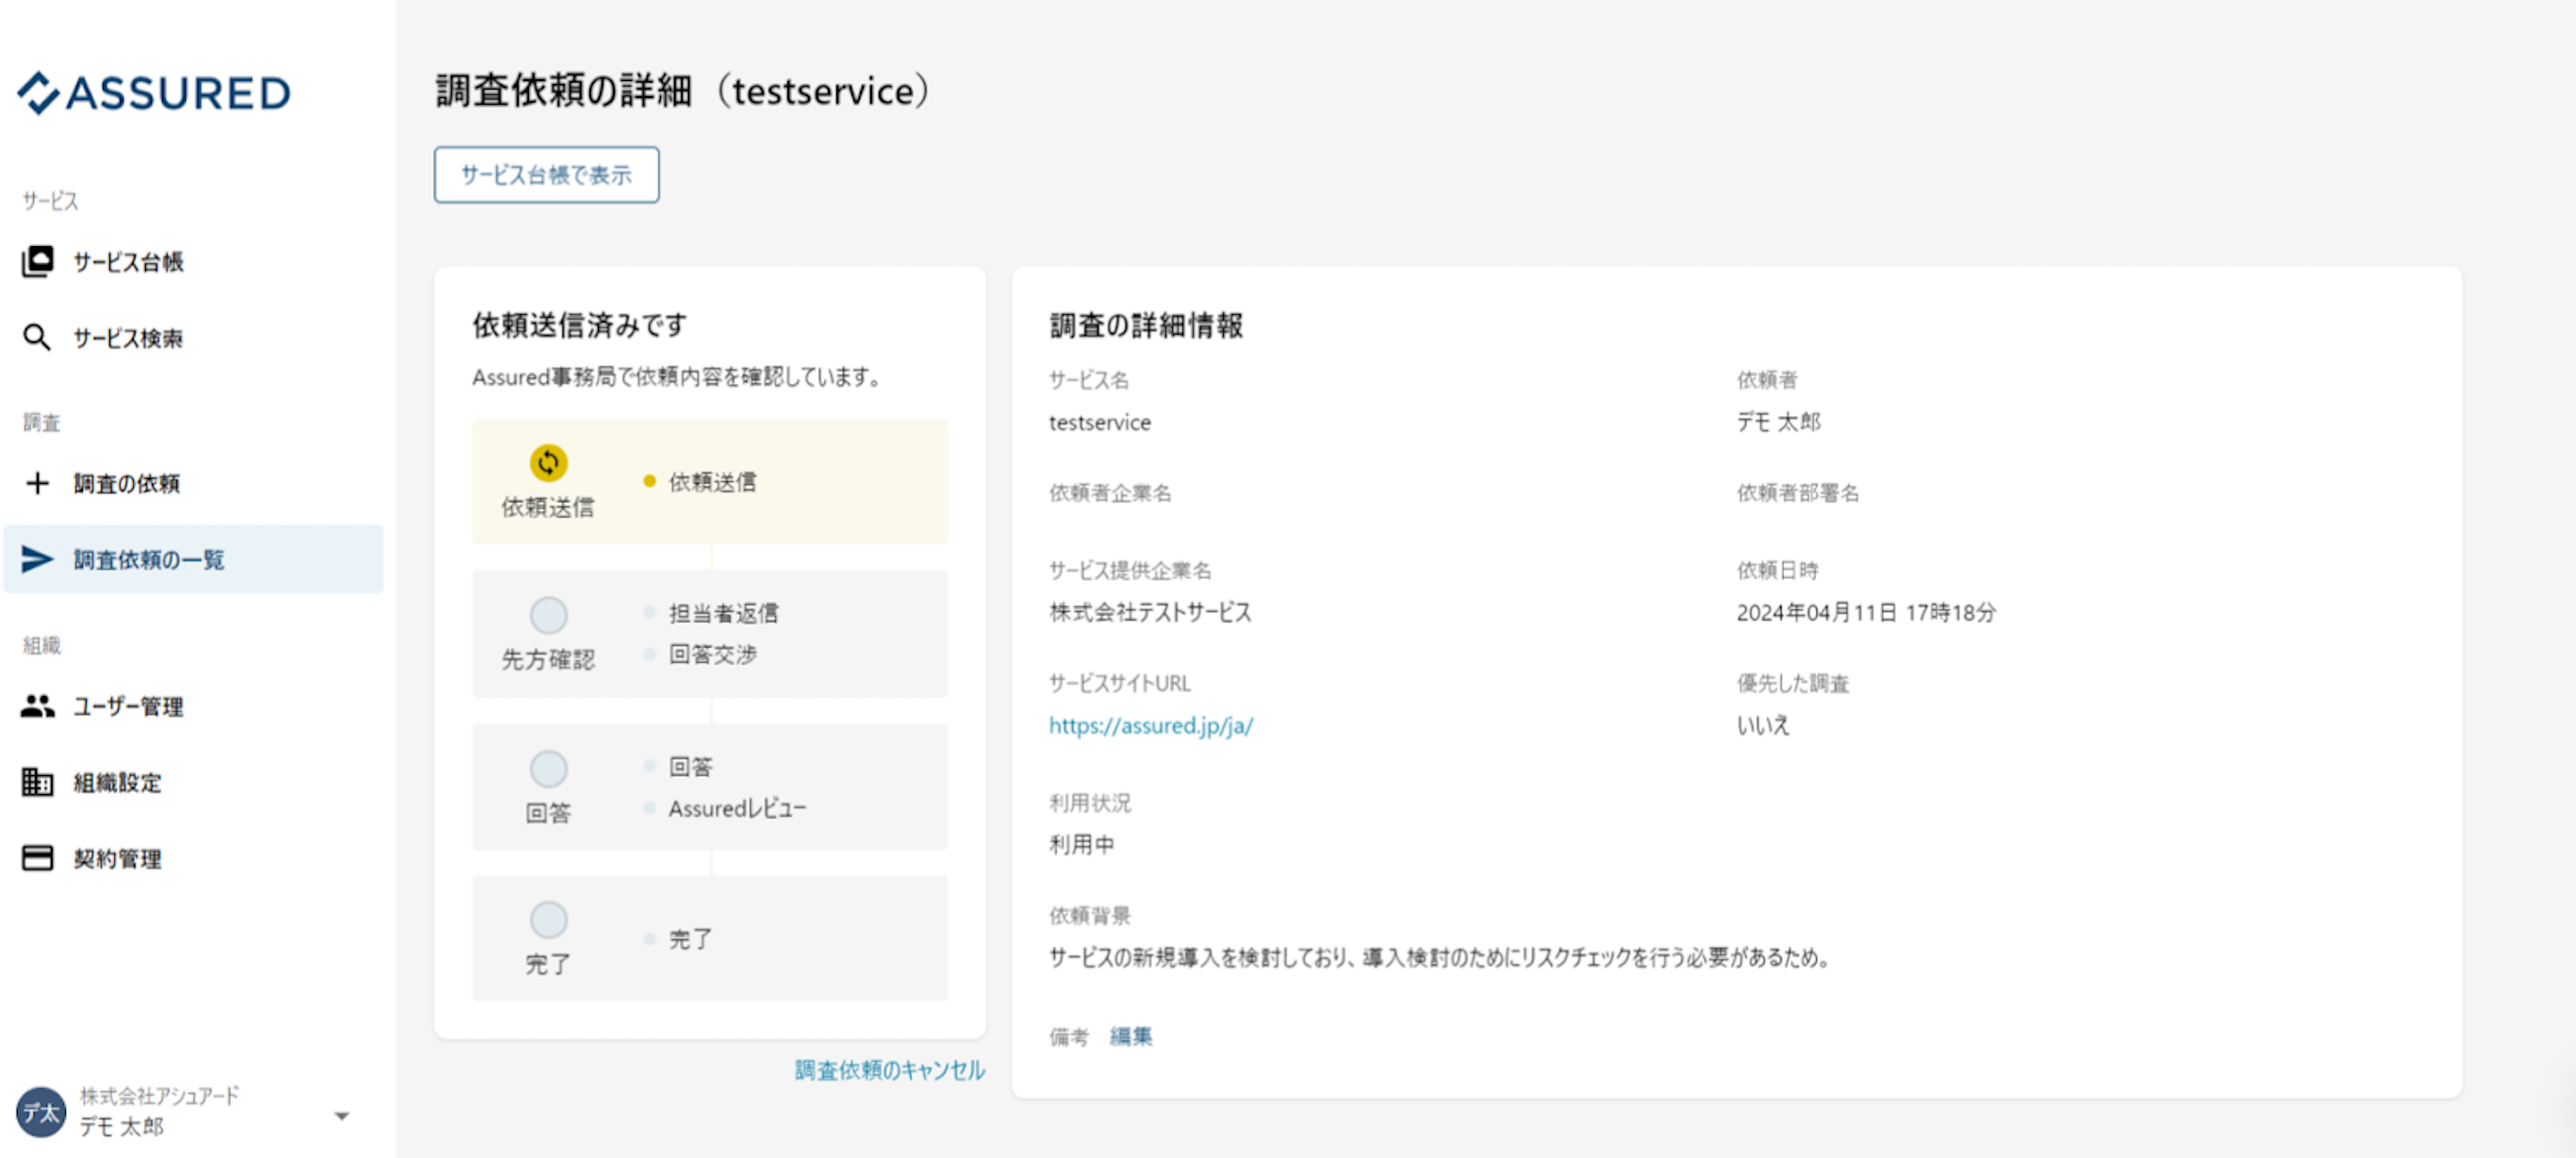
Task: Click the service name value testservice
Action: tap(1100, 422)
